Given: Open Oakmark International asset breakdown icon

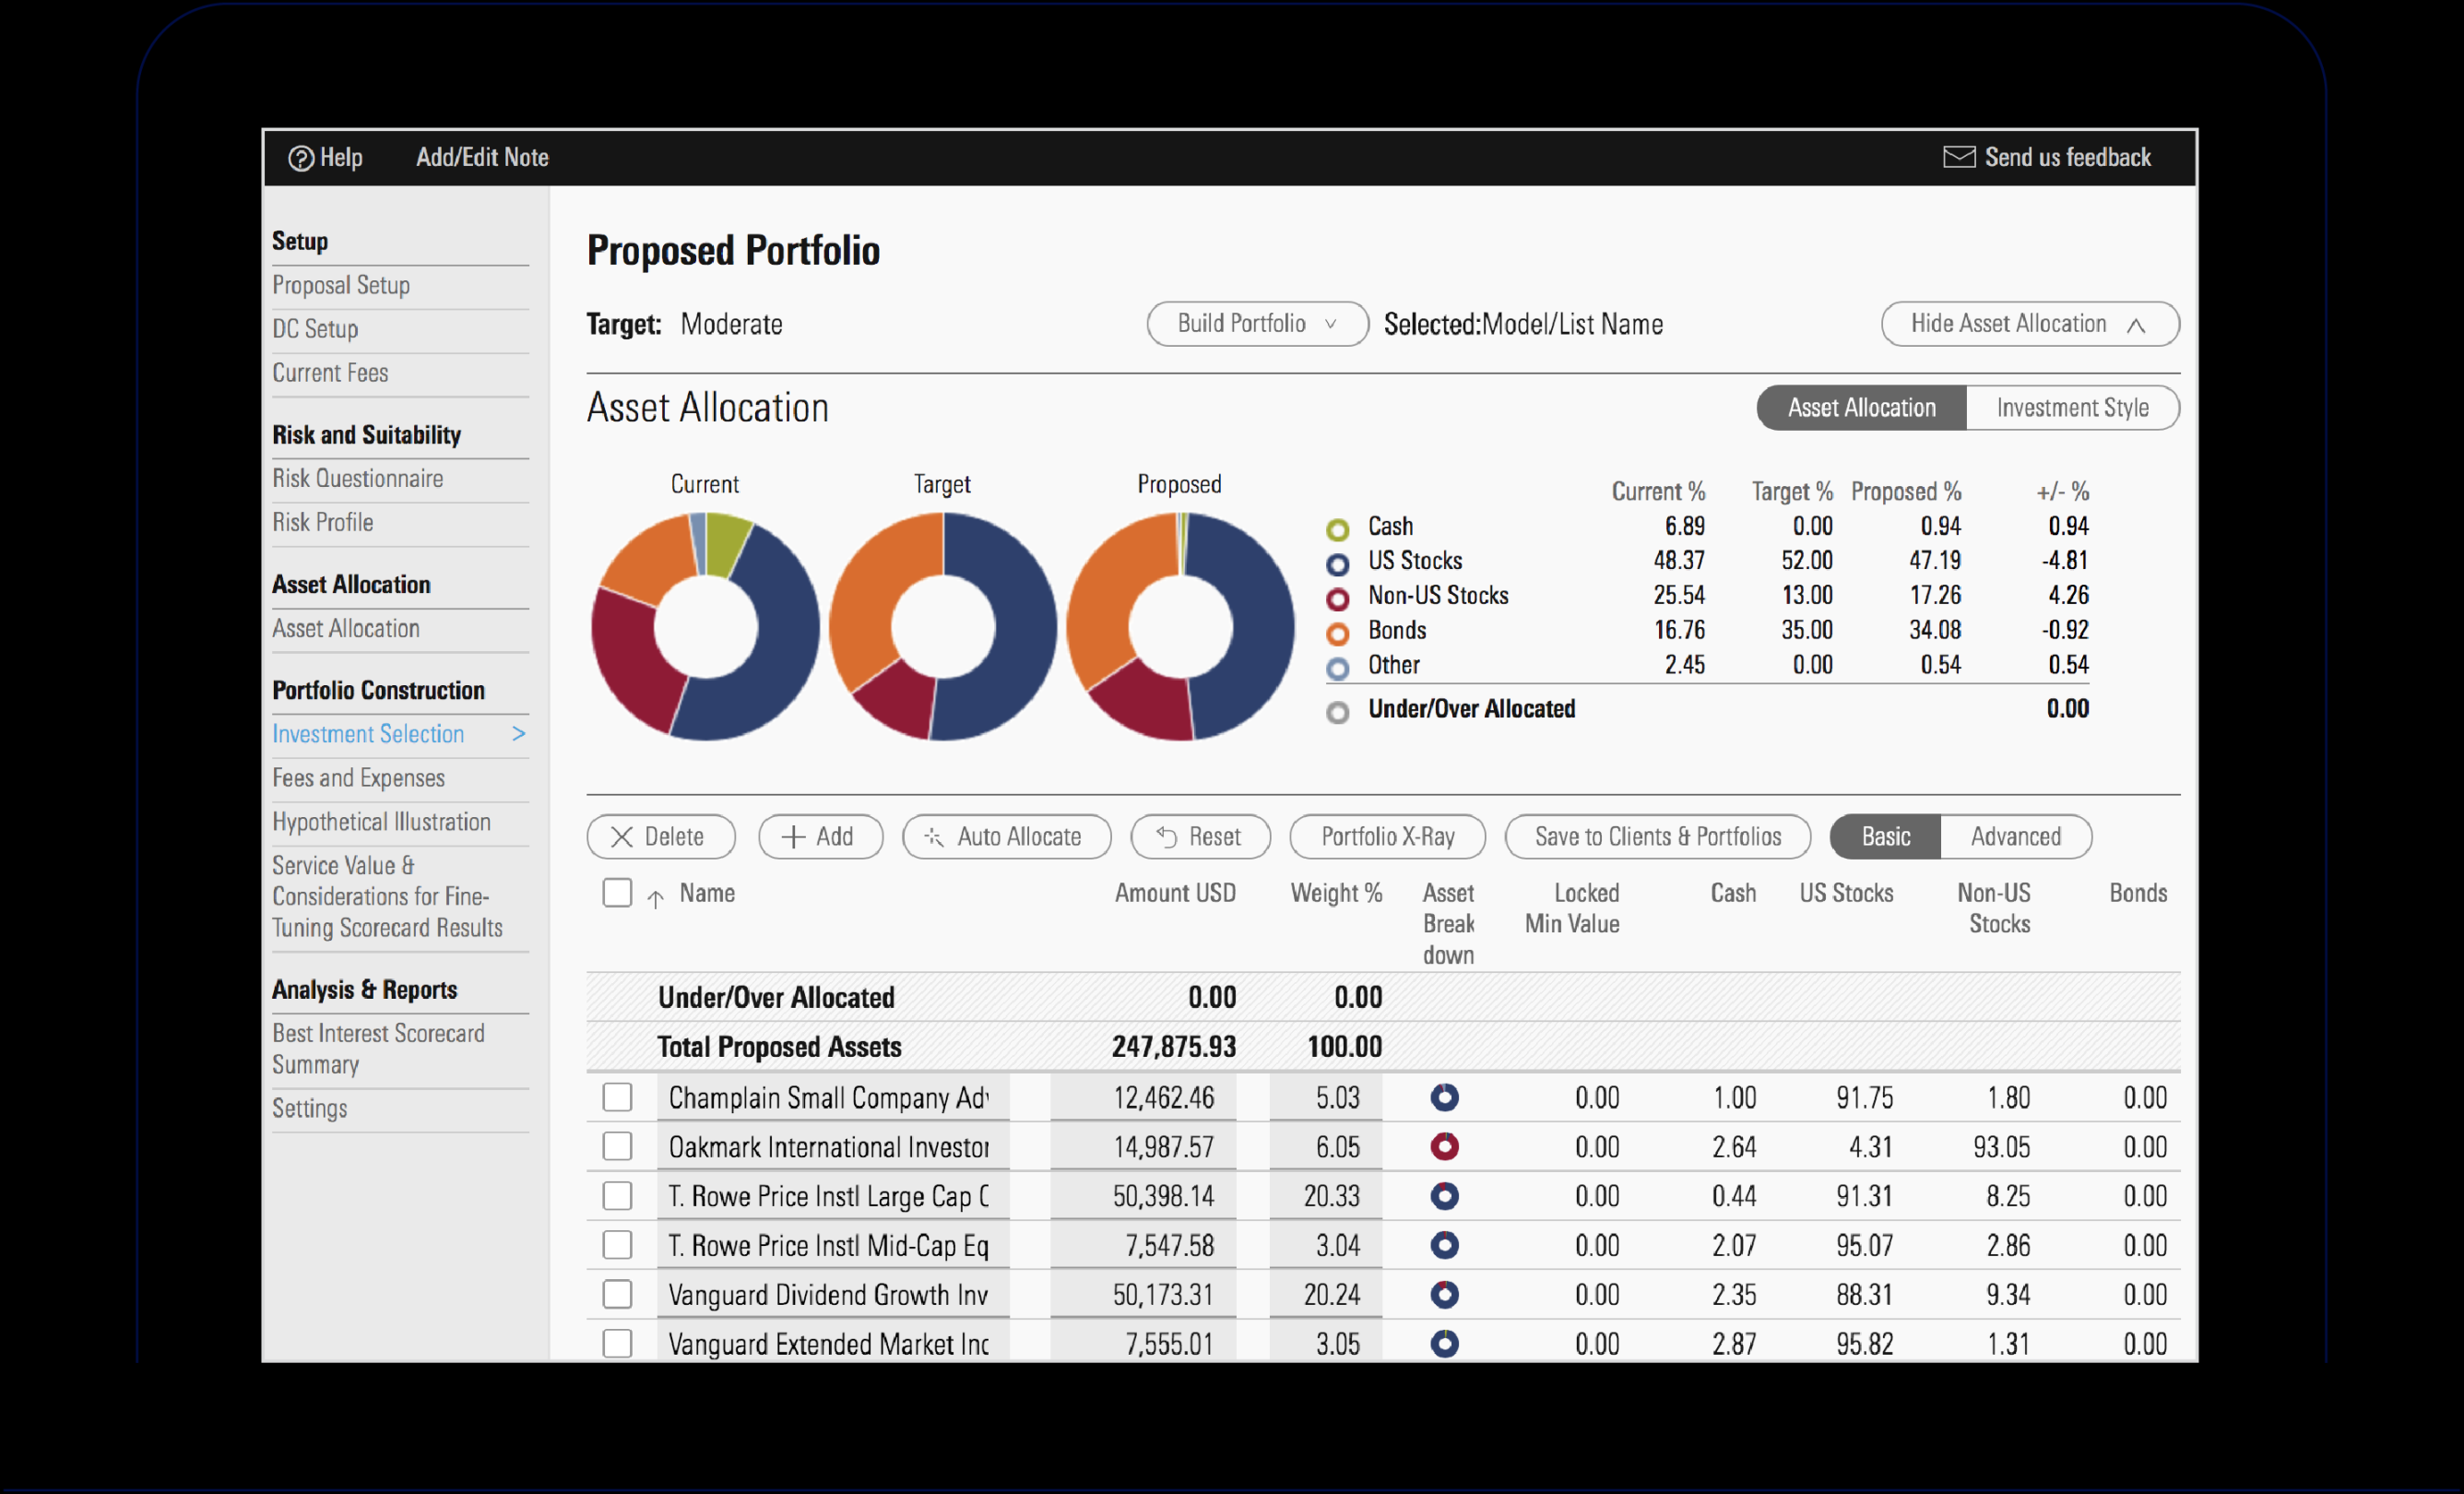Looking at the screenshot, I should [1444, 1146].
